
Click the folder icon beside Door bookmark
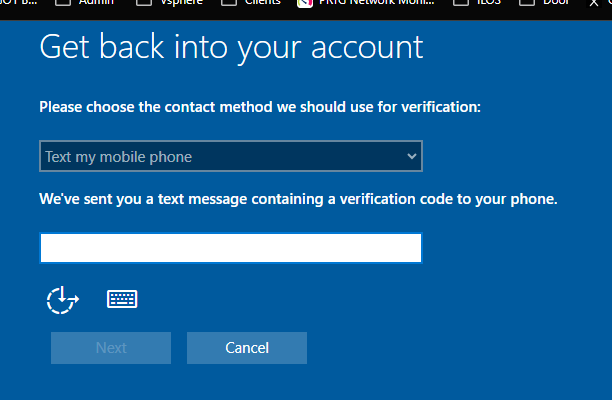click(527, 2)
